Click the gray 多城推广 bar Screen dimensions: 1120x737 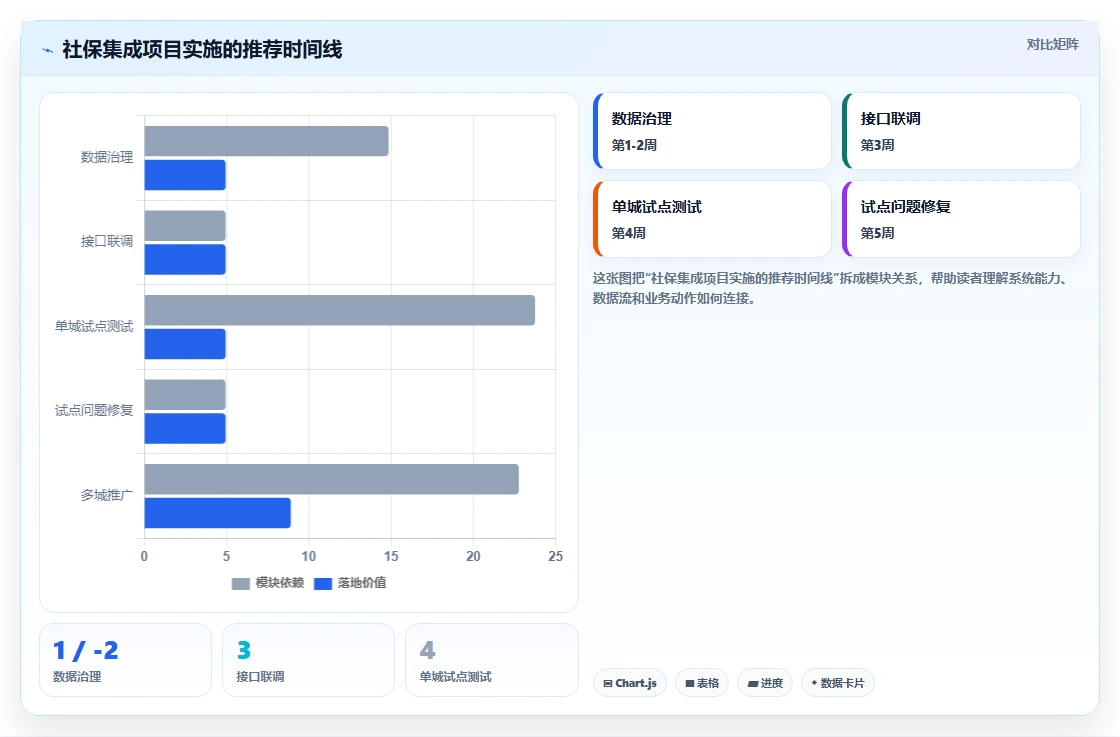tap(331, 479)
